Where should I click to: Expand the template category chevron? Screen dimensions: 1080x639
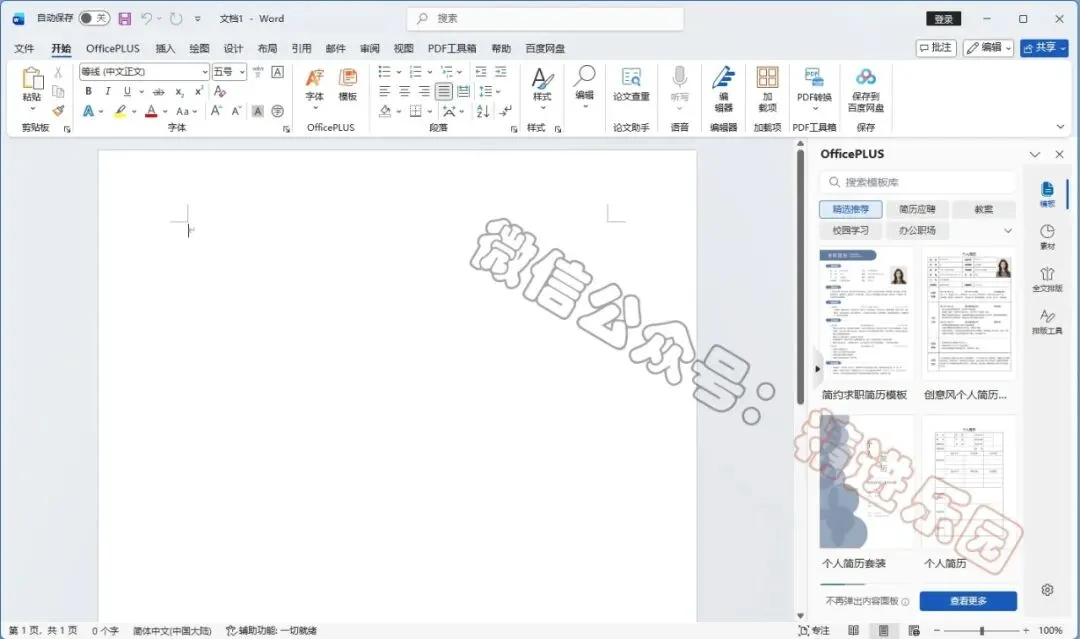[x=1008, y=231]
